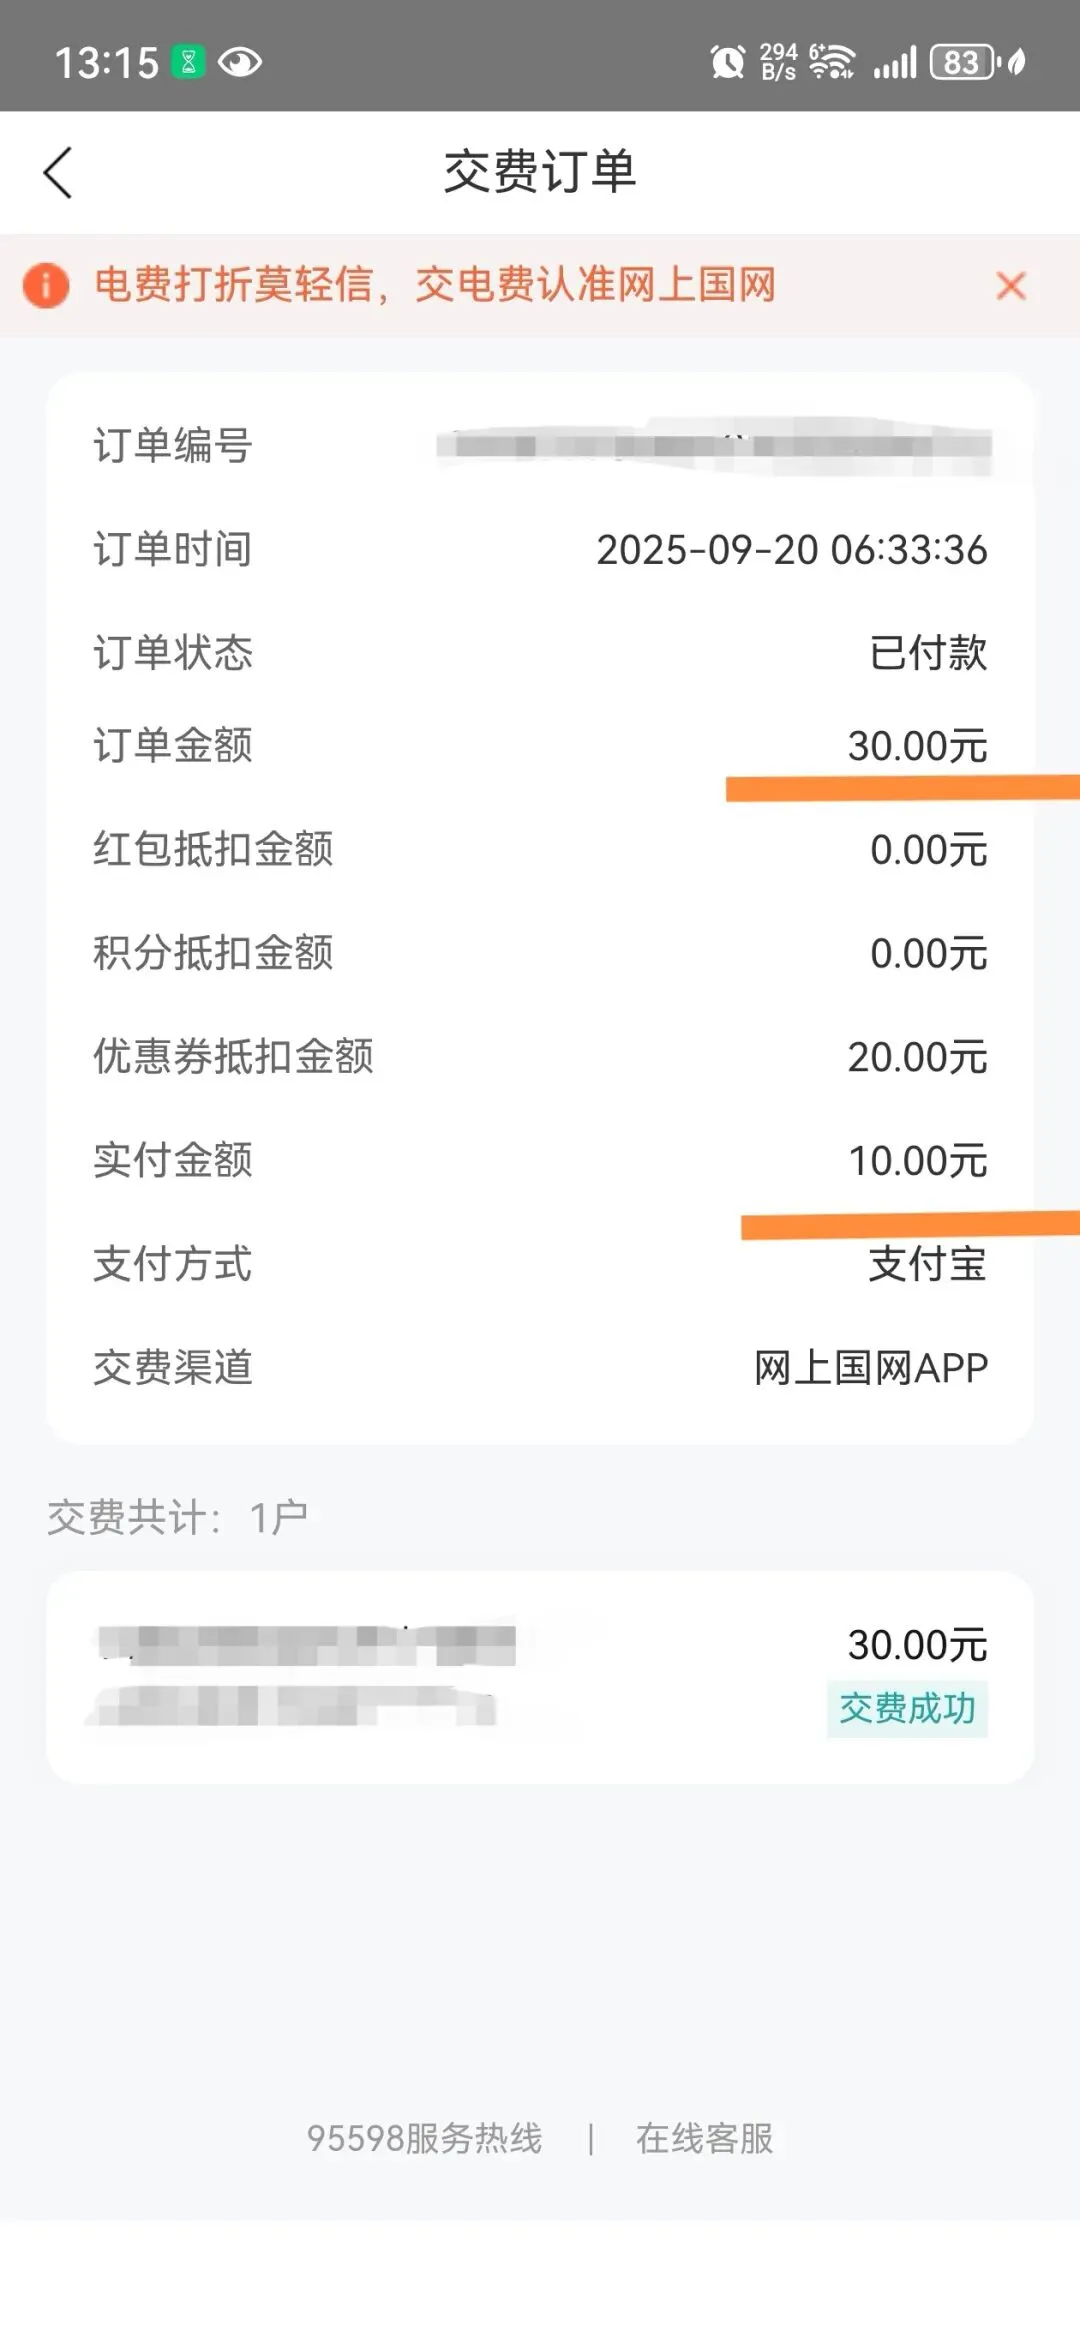The image size is (1080, 2331).
Task: Tap the battery level indicator
Action: pyautogui.click(x=962, y=62)
